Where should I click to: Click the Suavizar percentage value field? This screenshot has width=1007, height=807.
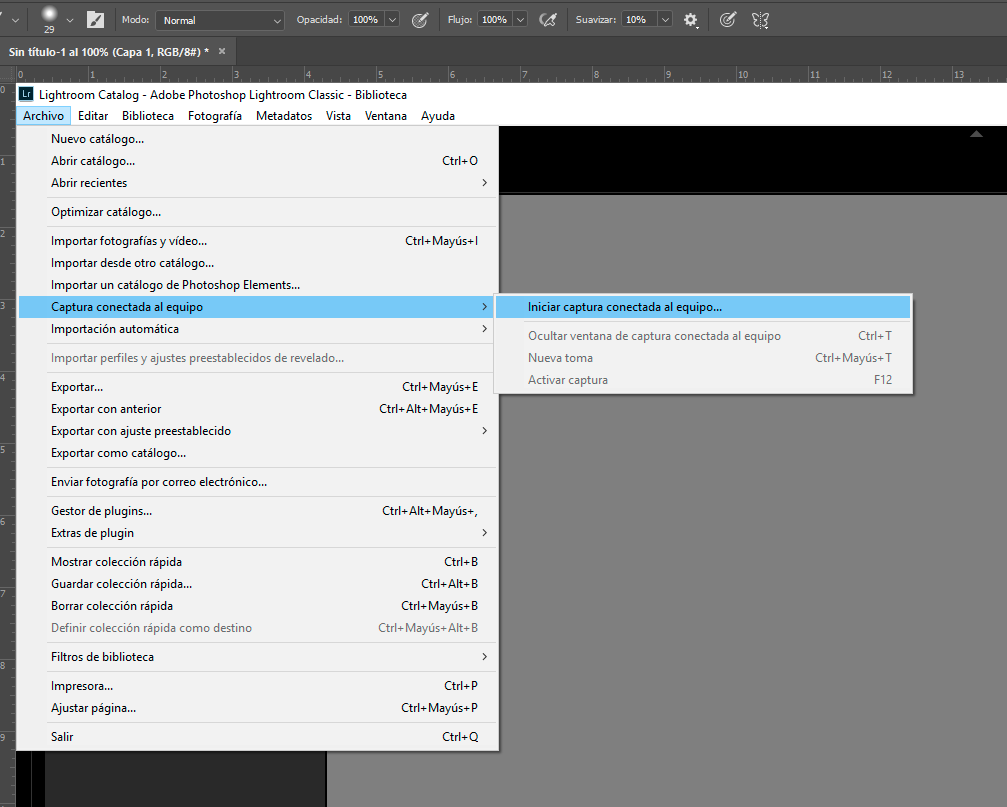pos(640,20)
